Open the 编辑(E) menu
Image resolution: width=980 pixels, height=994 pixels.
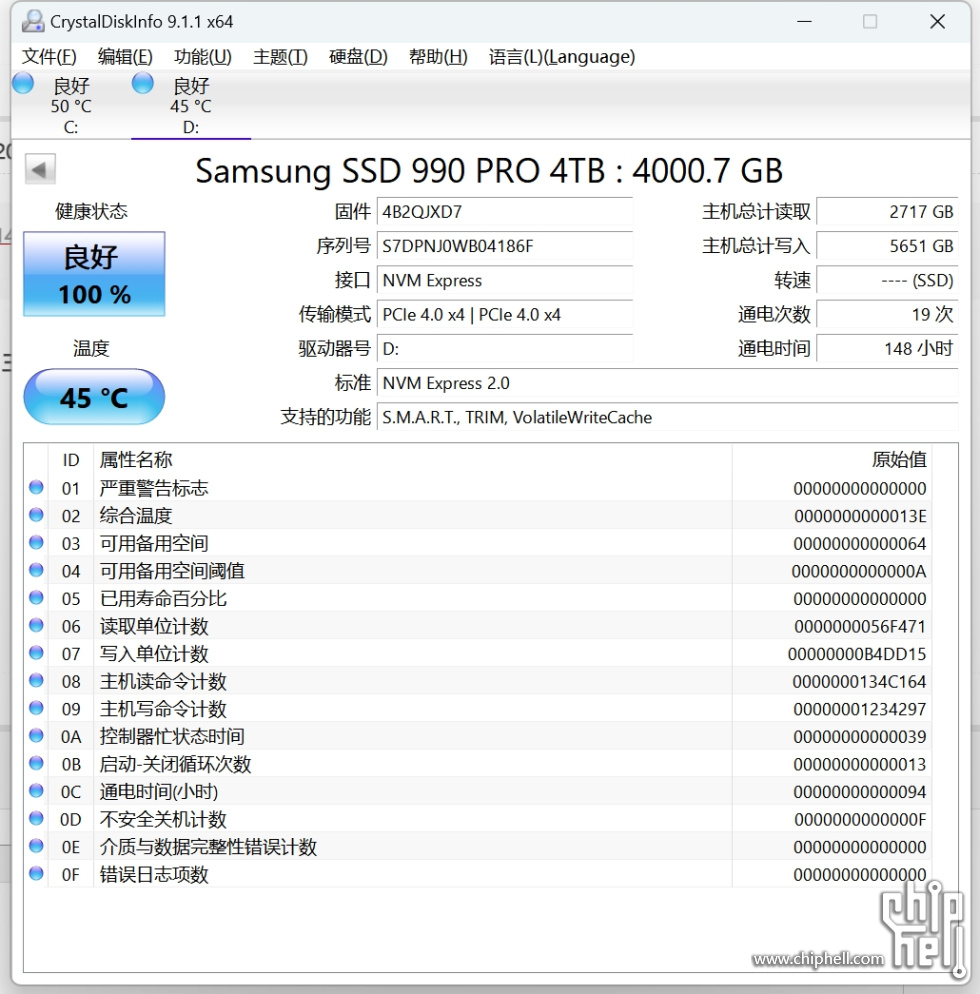tap(126, 57)
